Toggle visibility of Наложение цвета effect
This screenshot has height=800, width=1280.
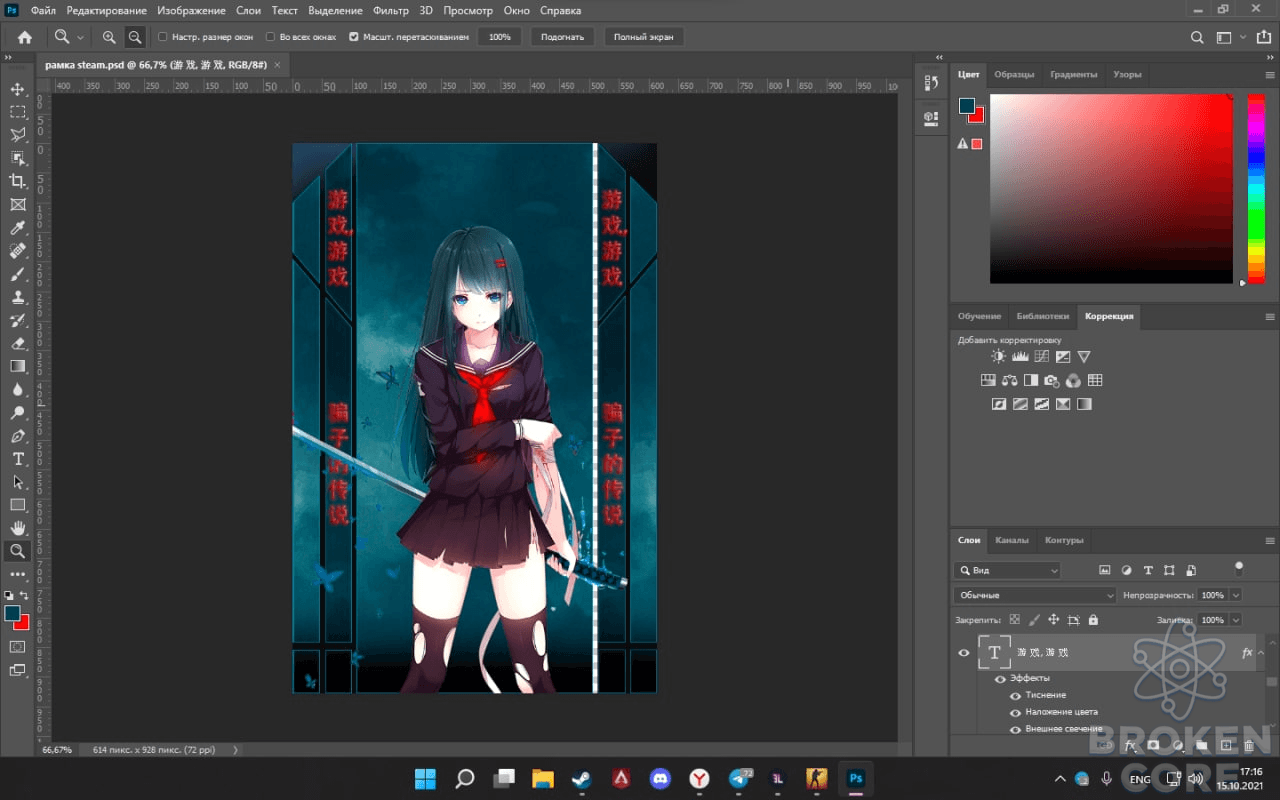(x=1015, y=712)
